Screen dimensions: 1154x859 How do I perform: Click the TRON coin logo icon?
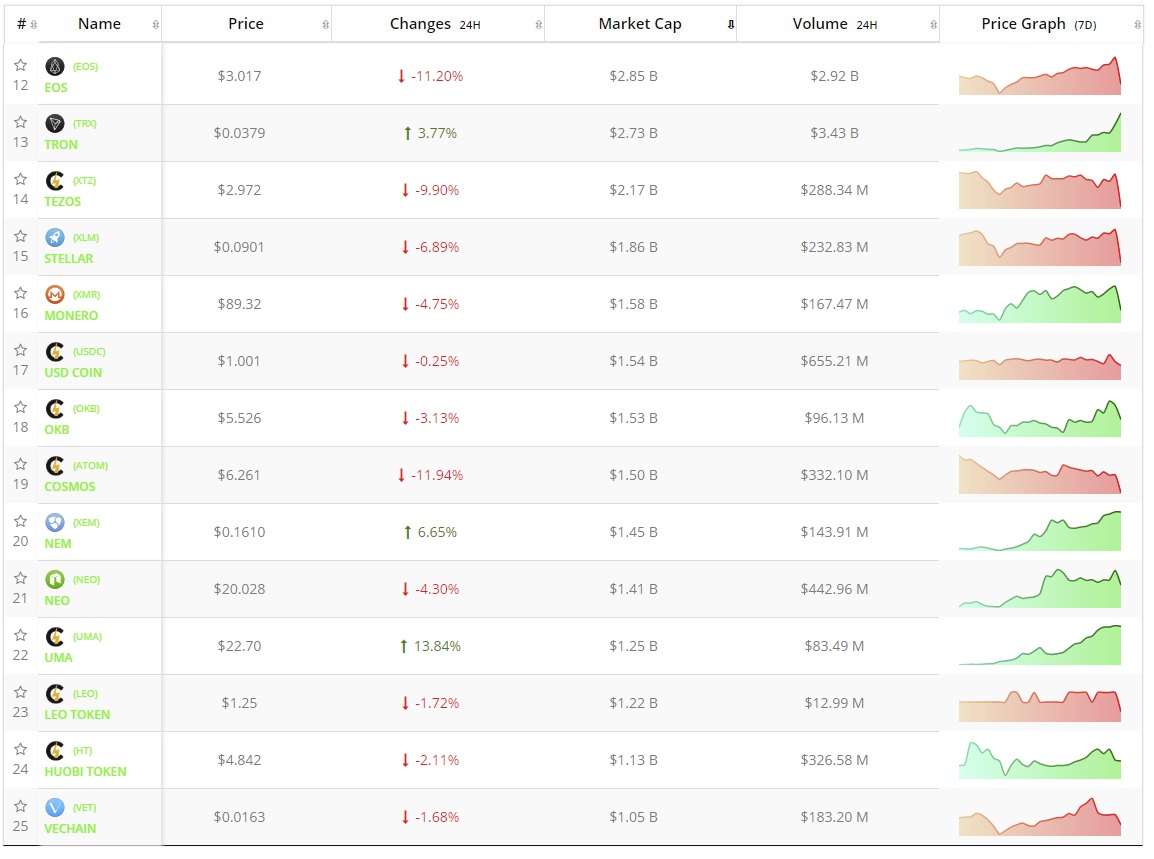pyautogui.click(x=55, y=123)
